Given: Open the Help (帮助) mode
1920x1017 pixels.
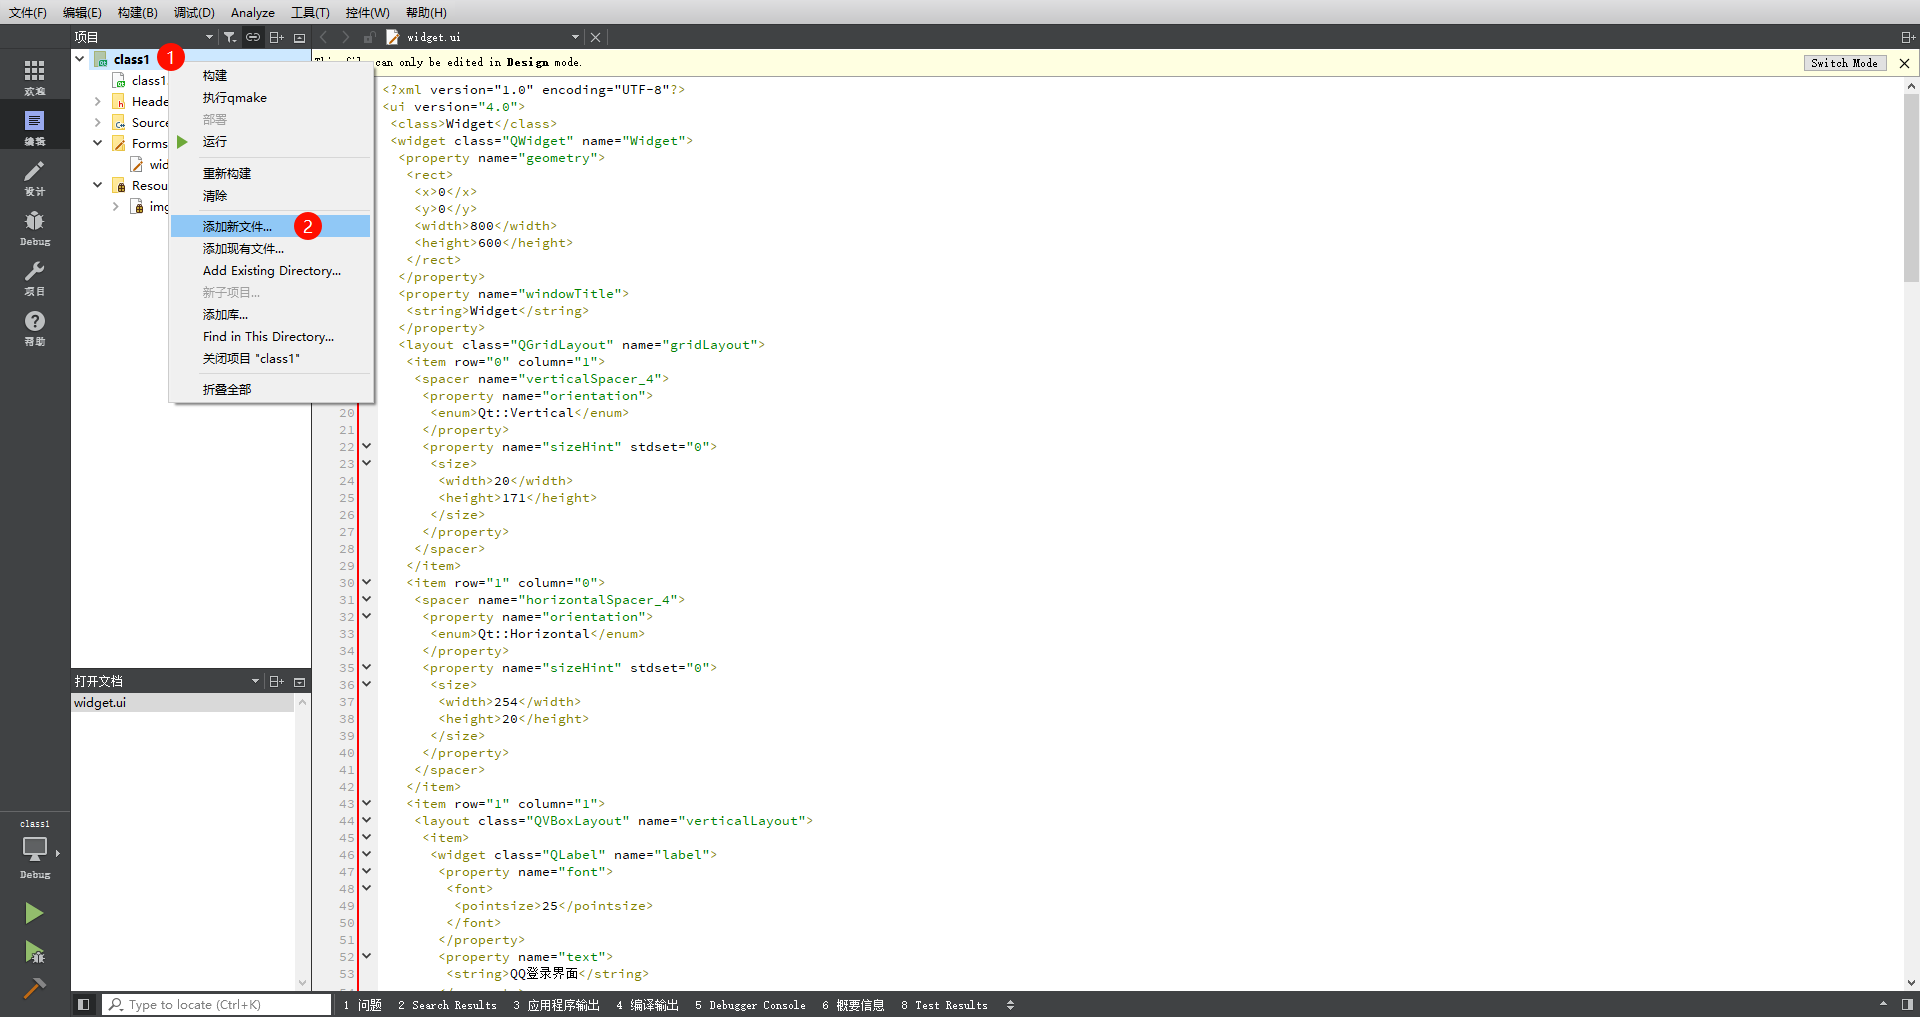Looking at the screenshot, I should point(35,327).
